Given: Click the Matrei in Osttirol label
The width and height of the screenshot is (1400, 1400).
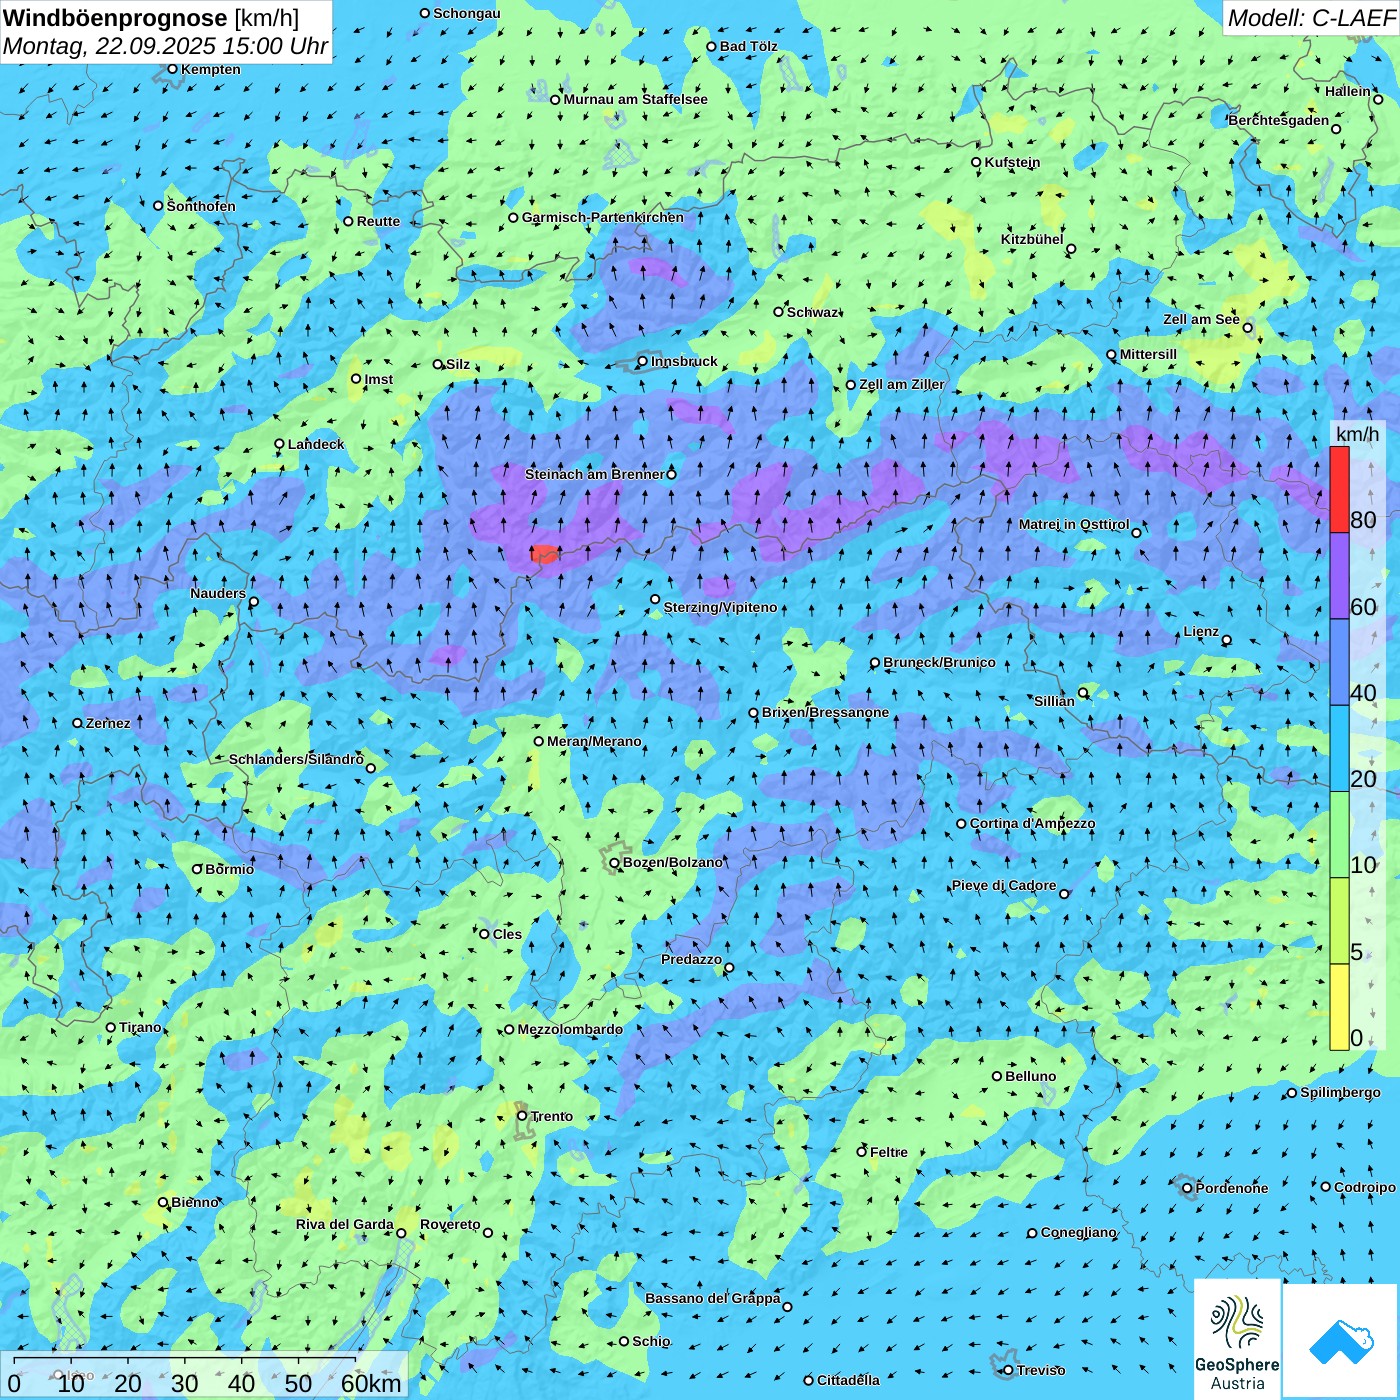Looking at the screenshot, I should coord(1074,525).
